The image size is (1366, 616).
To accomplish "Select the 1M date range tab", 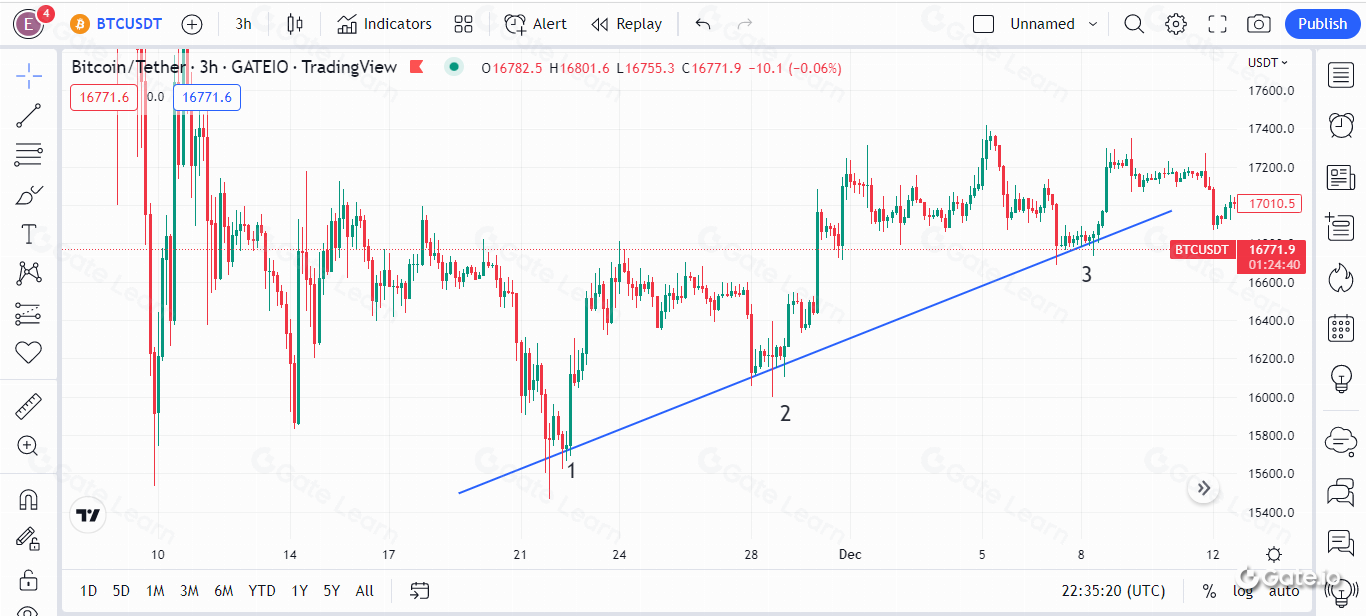I will (155, 591).
